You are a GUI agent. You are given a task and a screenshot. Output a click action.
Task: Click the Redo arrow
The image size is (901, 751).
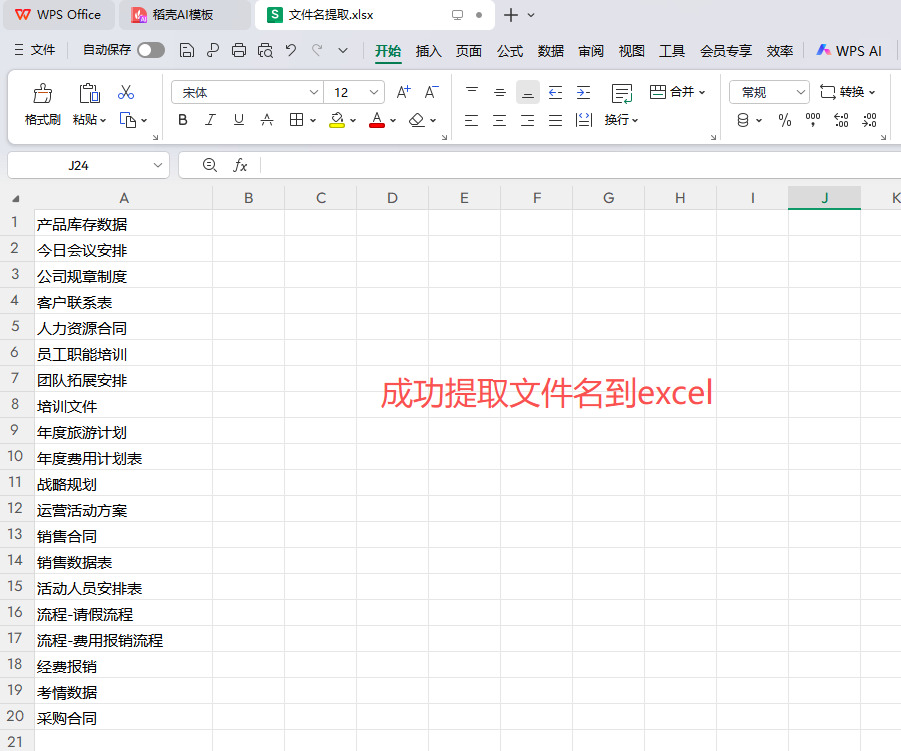pos(317,50)
